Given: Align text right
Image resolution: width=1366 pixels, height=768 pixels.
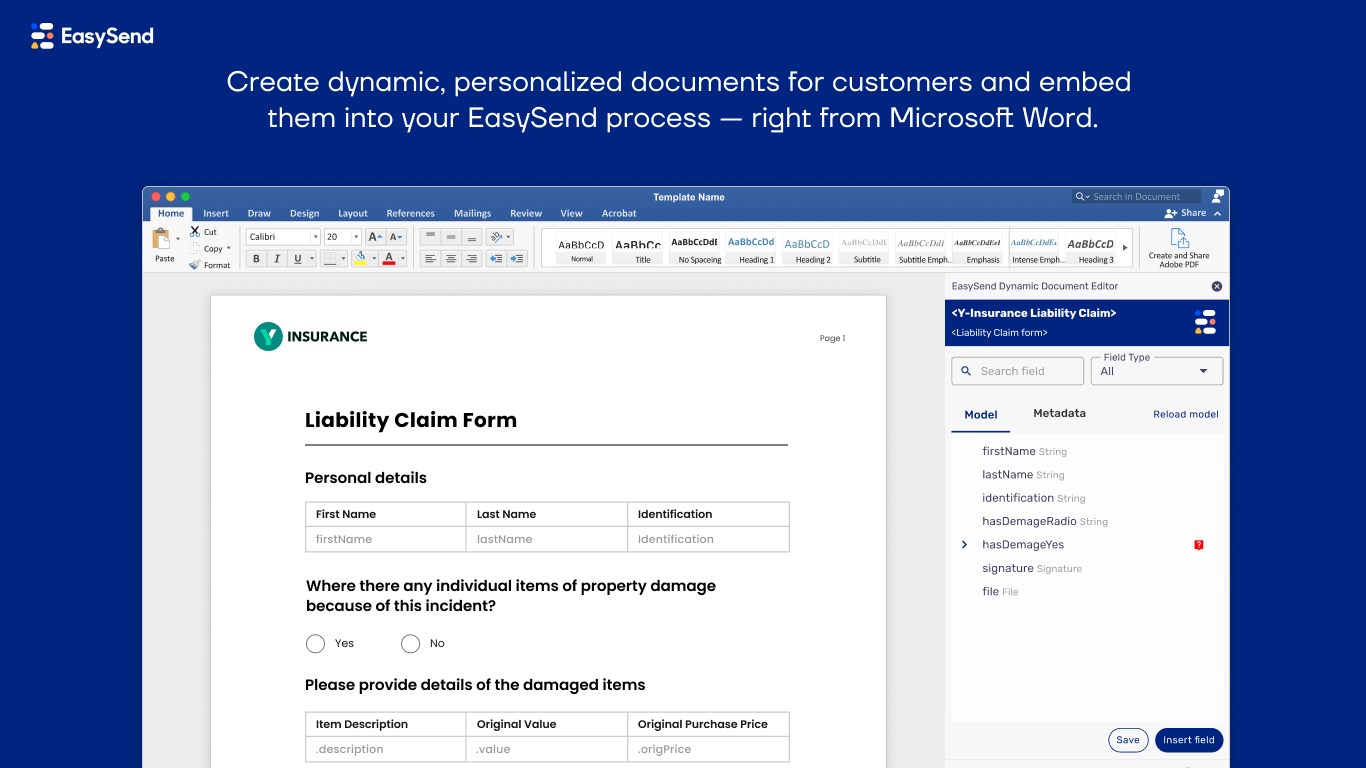Looking at the screenshot, I should click(x=472, y=259).
